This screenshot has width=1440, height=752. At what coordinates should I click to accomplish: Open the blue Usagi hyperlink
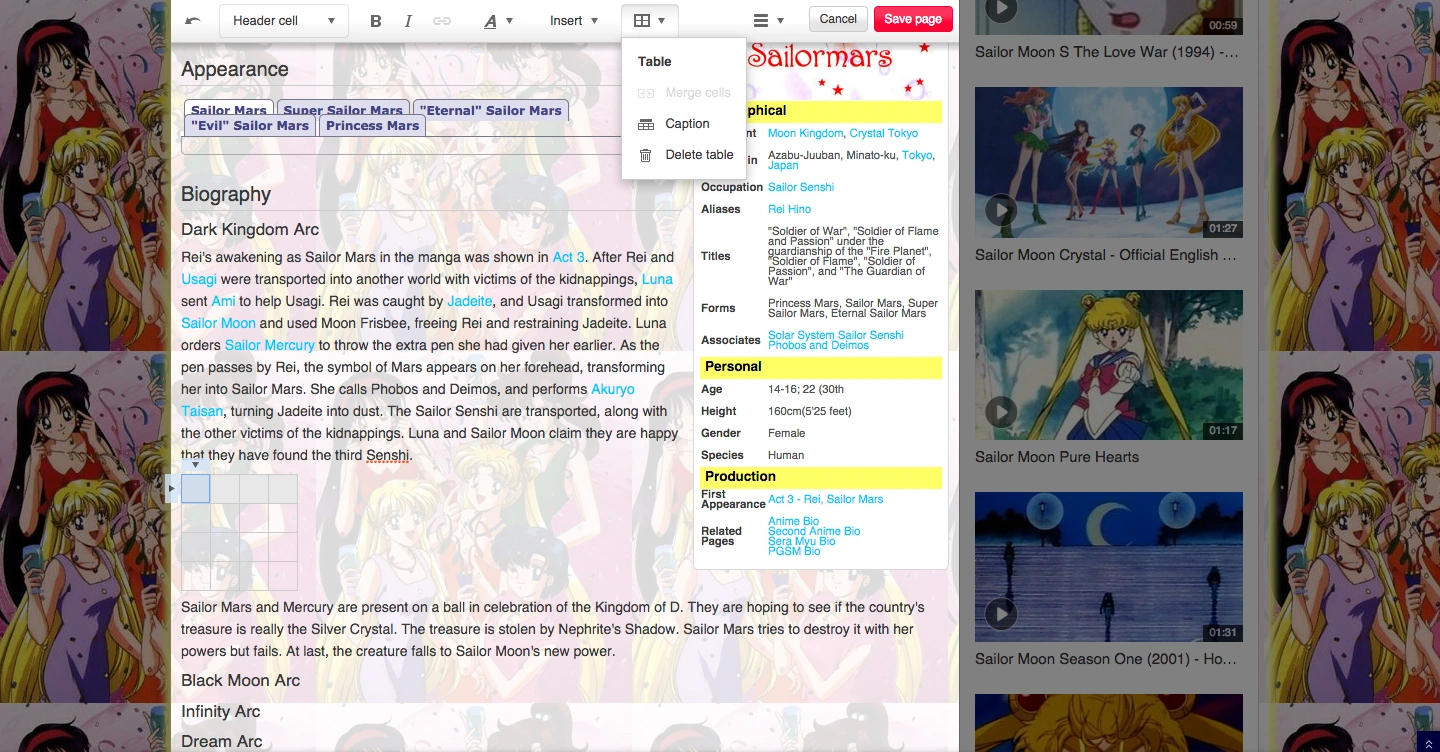pos(198,279)
